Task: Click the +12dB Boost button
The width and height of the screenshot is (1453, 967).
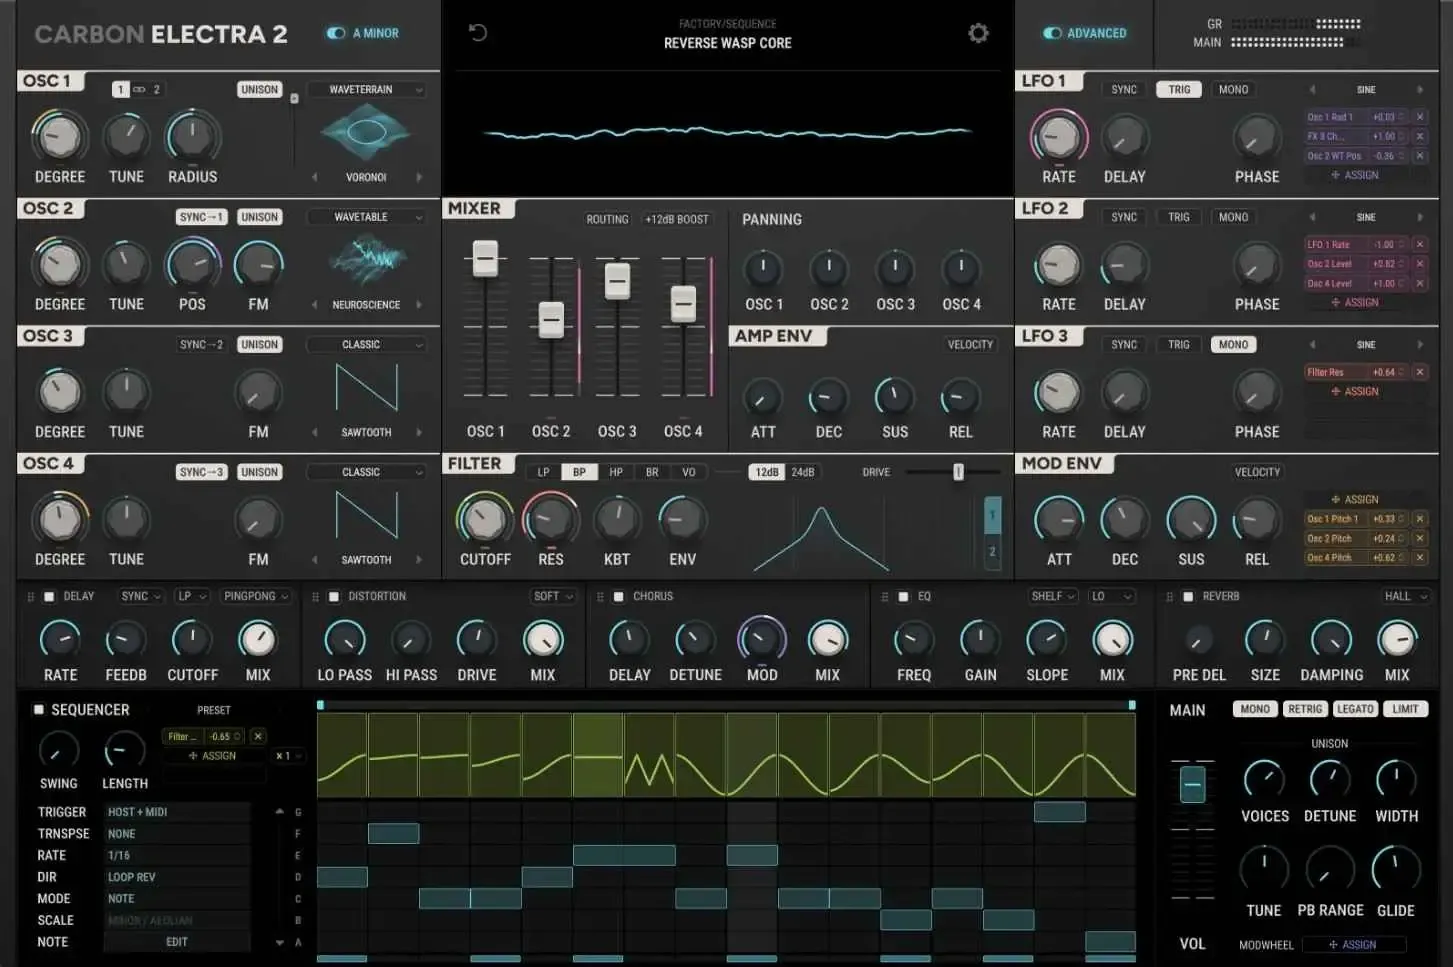Action: click(677, 219)
